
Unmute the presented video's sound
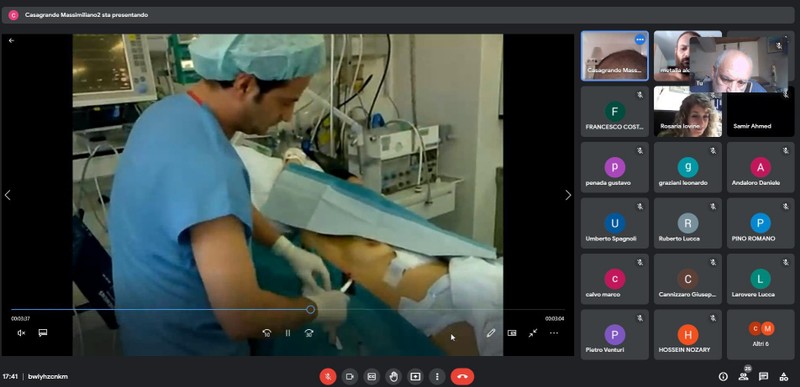(x=21, y=333)
